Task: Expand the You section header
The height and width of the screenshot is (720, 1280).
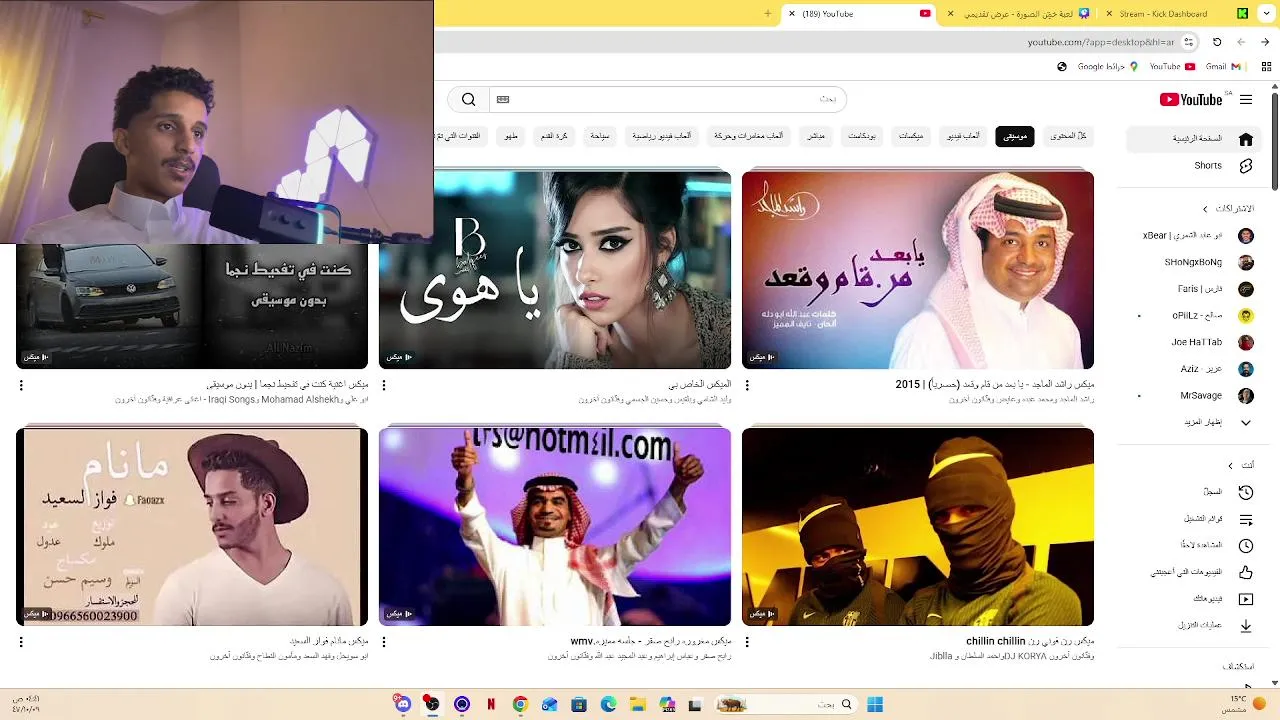Action: click(x=1241, y=465)
